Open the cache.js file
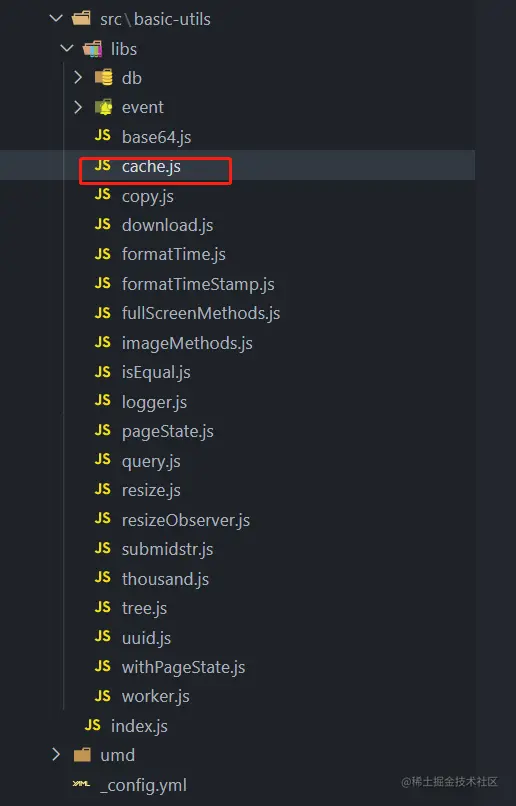Image resolution: width=516 pixels, height=806 pixels. point(151,167)
